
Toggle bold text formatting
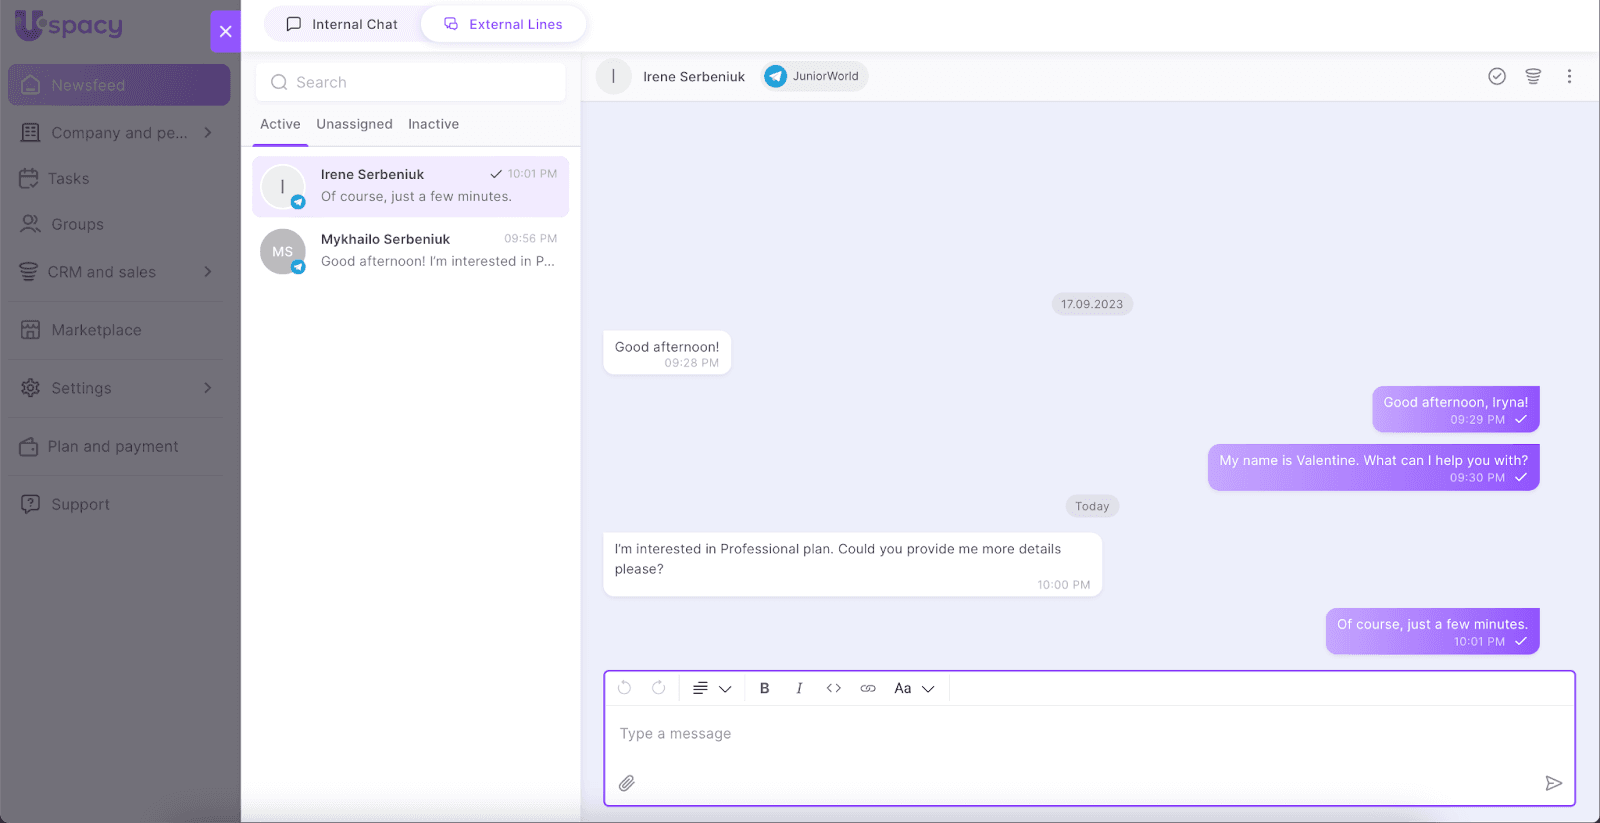(x=765, y=688)
